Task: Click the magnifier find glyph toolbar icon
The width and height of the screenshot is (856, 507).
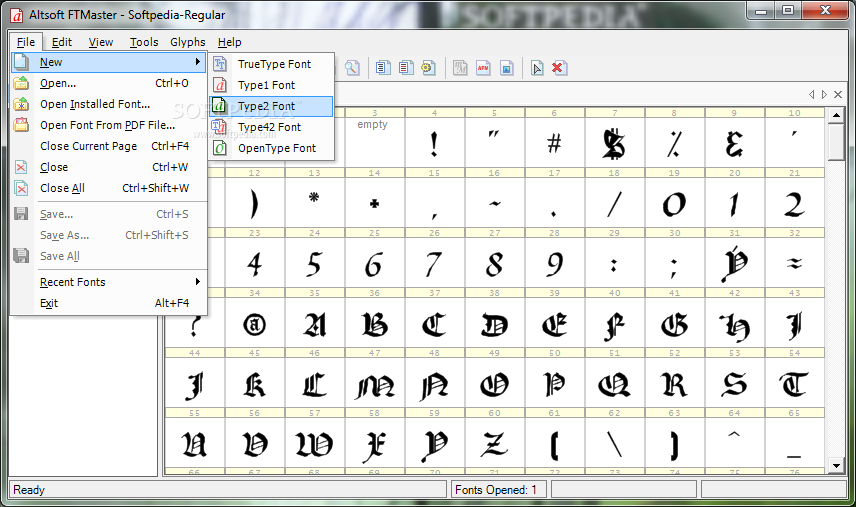Action: 352,68
